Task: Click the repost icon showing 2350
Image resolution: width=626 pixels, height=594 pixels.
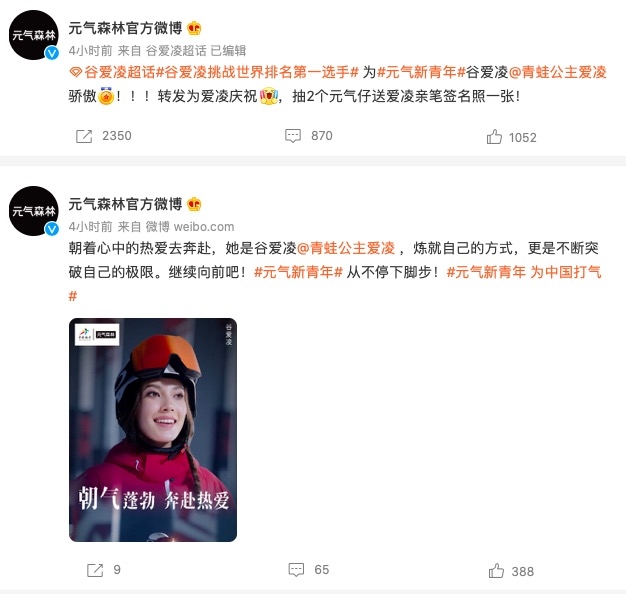Action: click(84, 136)
